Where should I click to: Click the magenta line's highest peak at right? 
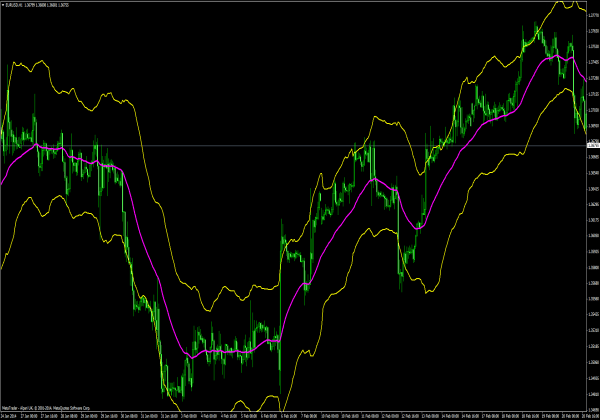553,57
